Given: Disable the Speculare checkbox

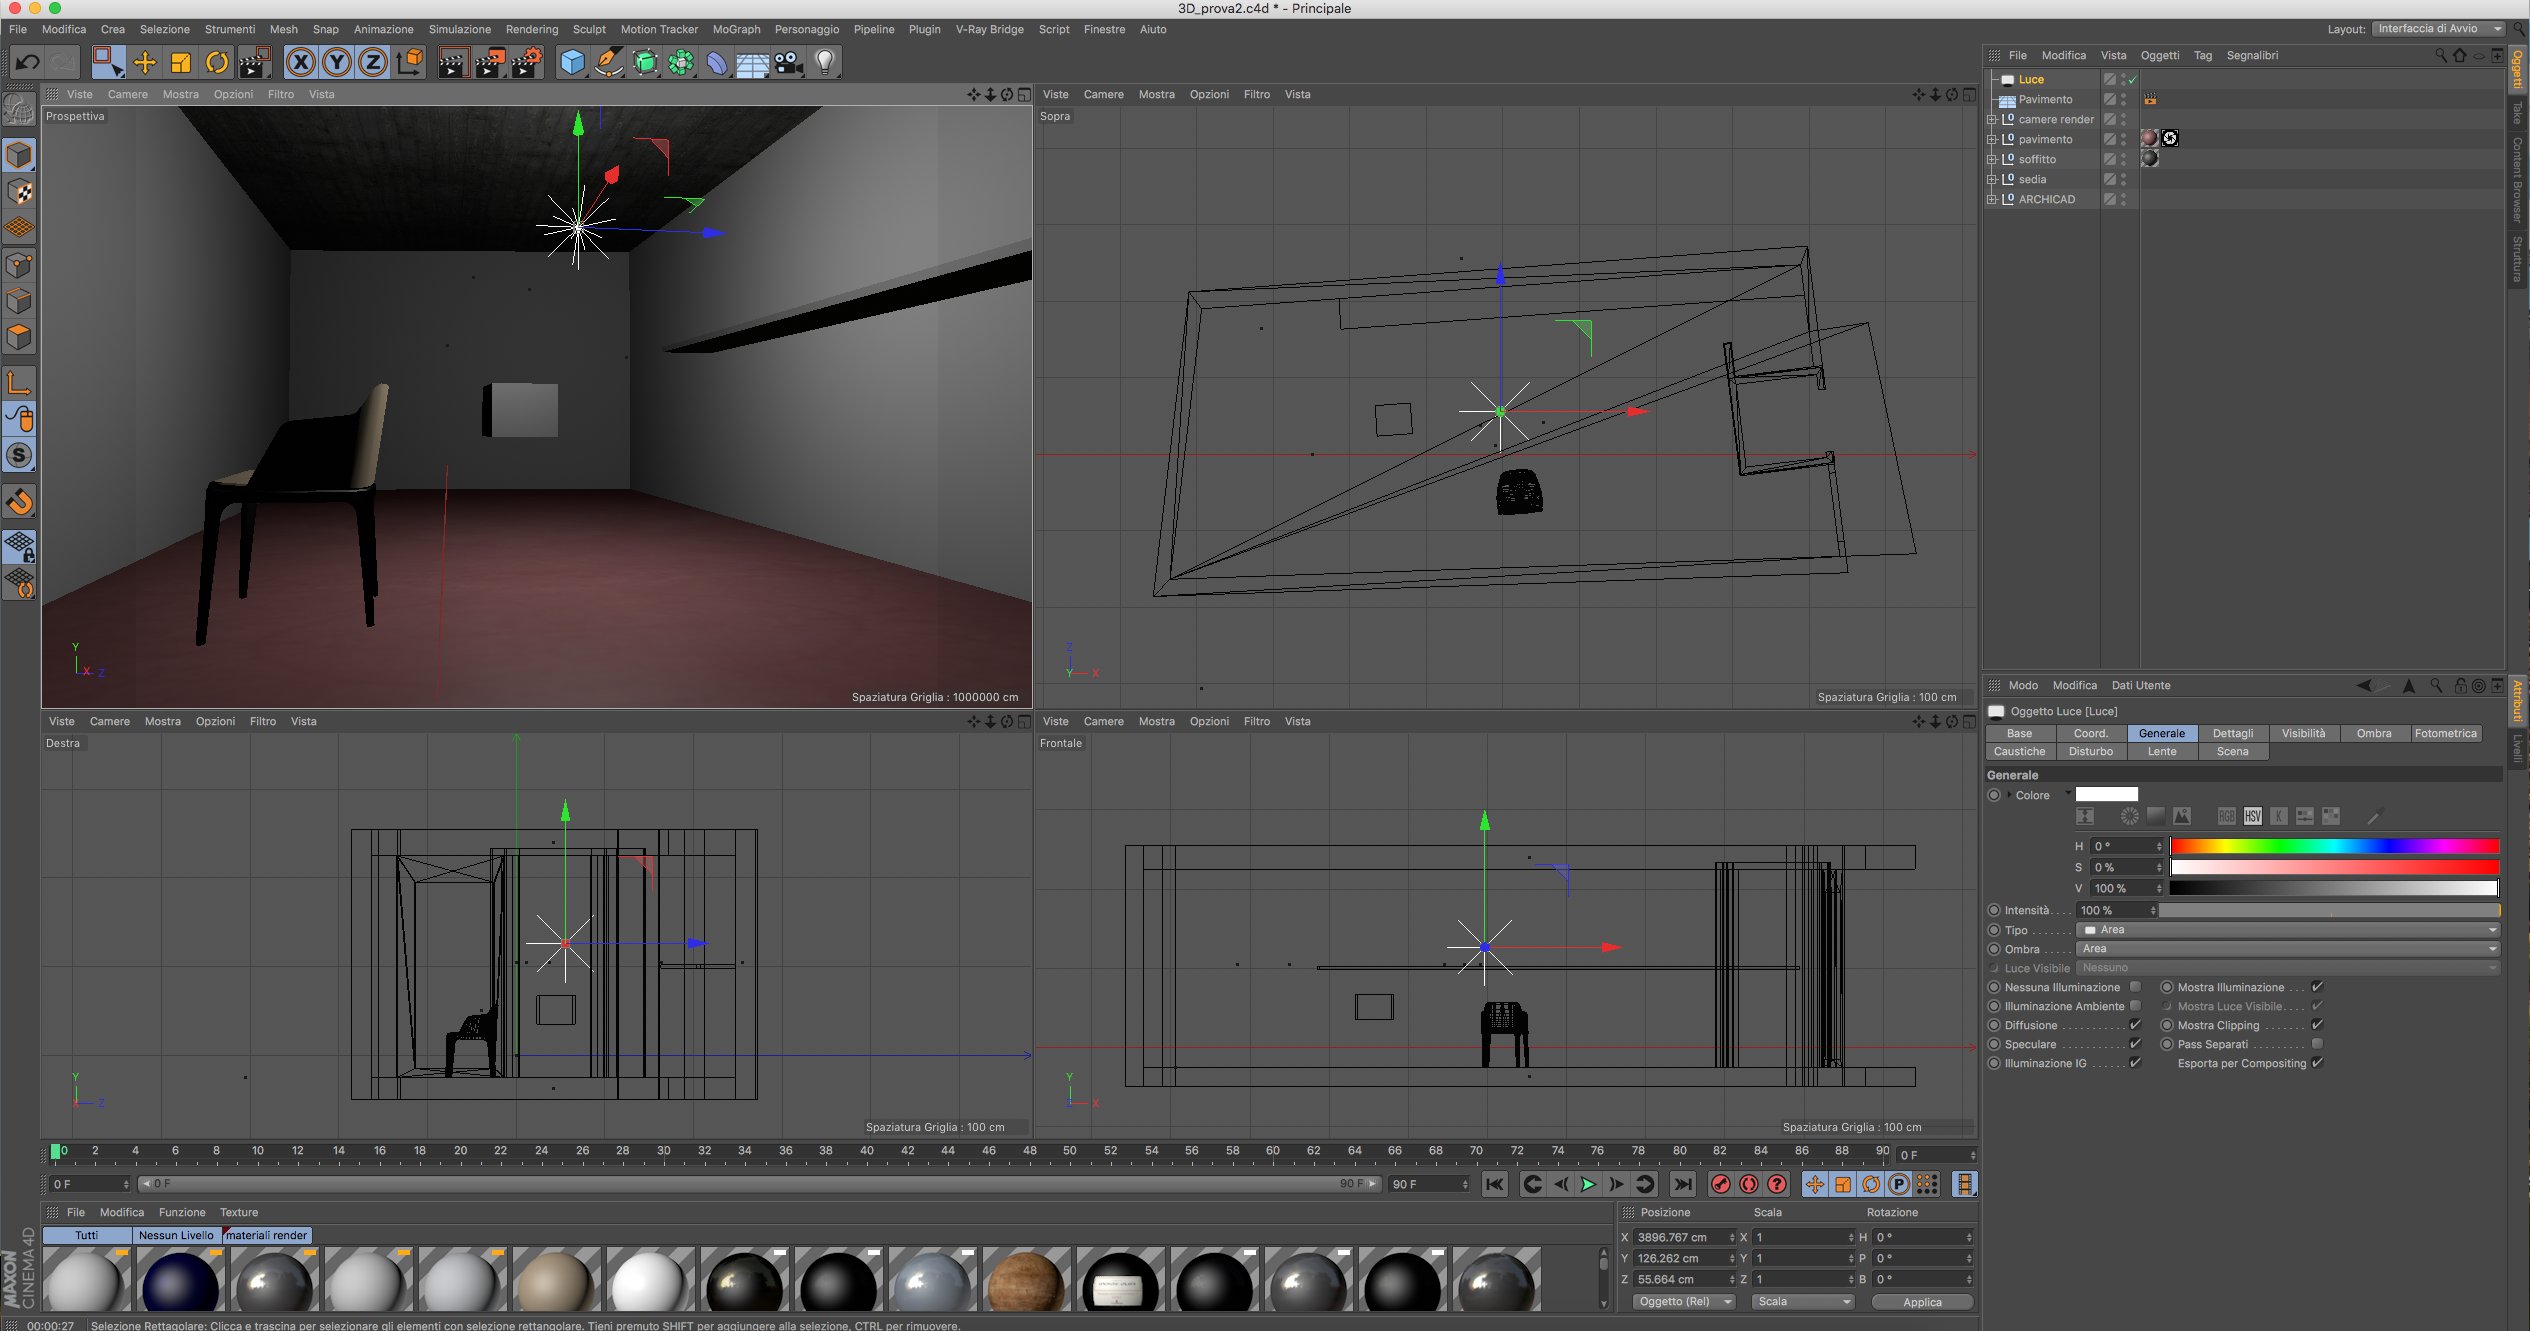Looking at the screenshot, I should pyautogui.click(x=2135, y=1044).
